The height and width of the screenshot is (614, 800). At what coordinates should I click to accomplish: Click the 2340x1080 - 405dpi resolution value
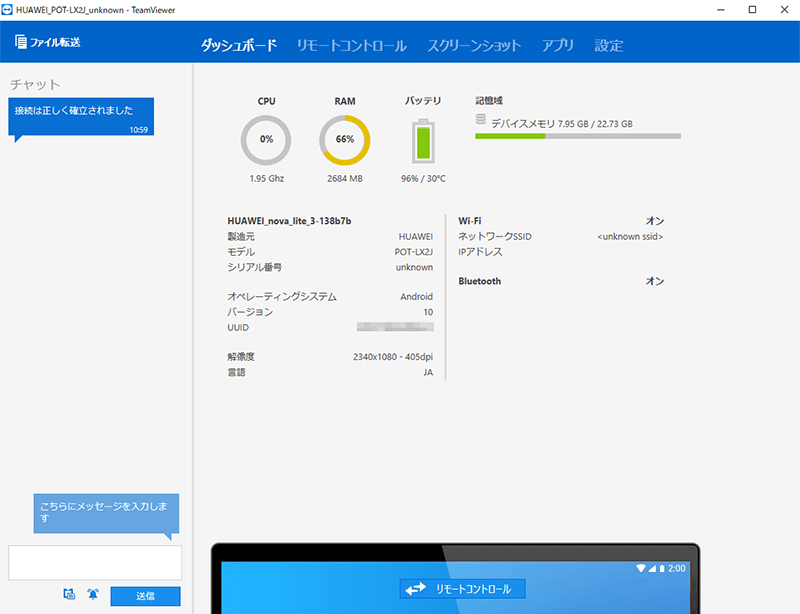click(x=393, y=357)
